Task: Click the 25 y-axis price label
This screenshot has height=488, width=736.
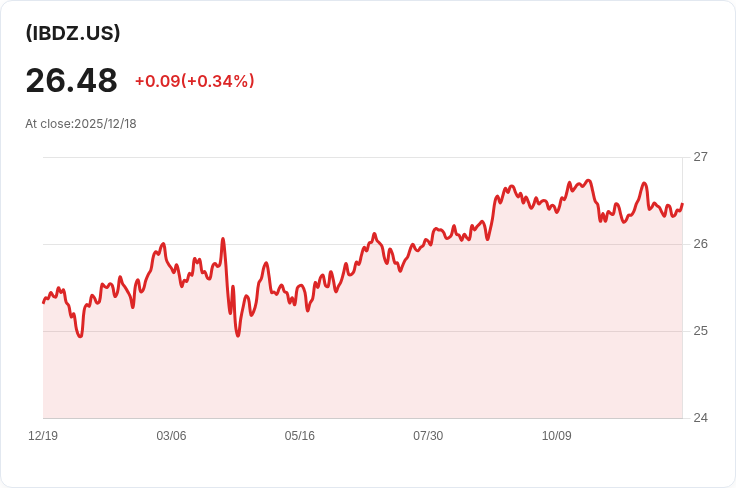Action: point(700,331)
